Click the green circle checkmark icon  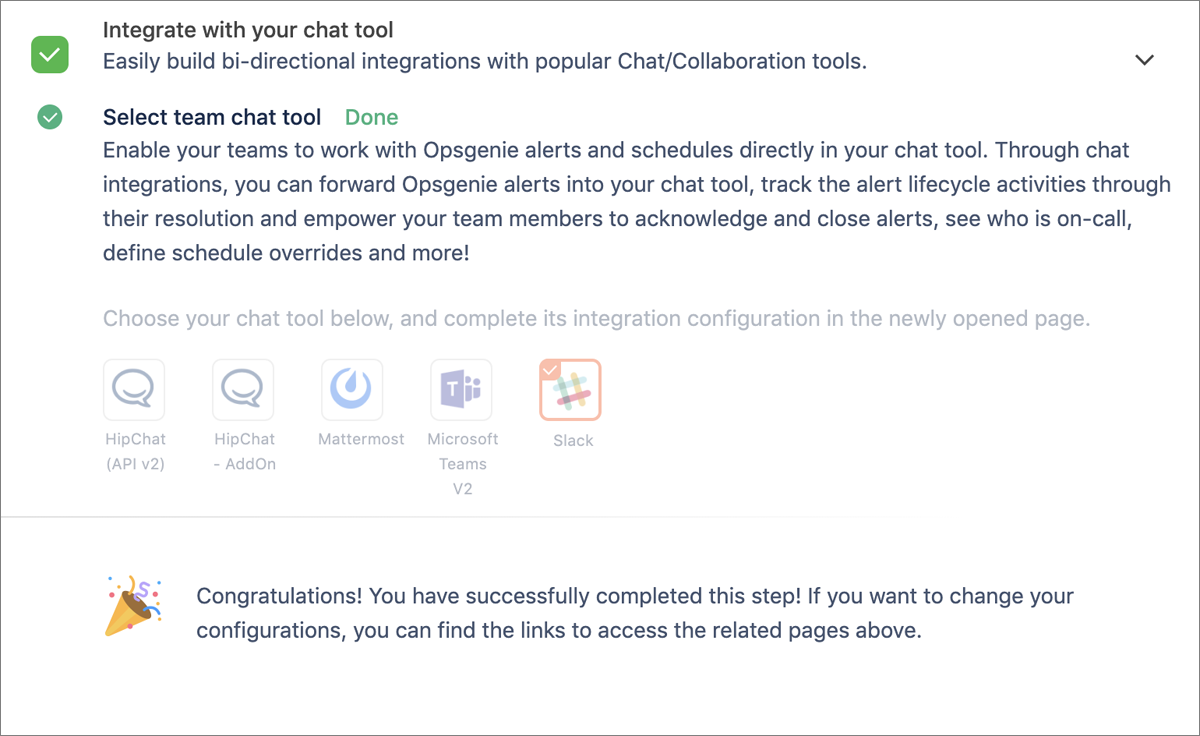pyautogui.click(x=49, y=117)
